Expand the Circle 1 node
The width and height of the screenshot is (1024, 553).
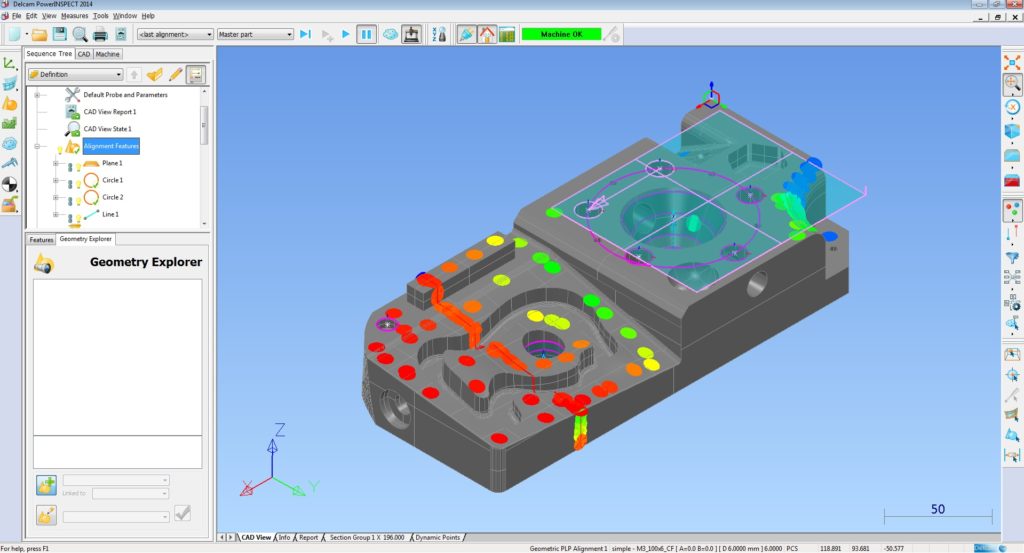tap(56, 180)
